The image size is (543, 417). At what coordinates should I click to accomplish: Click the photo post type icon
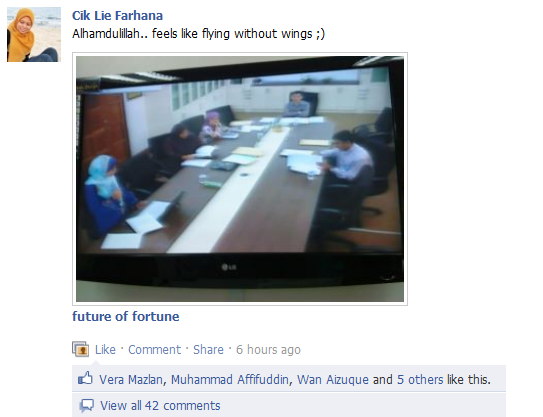[80, 349]
